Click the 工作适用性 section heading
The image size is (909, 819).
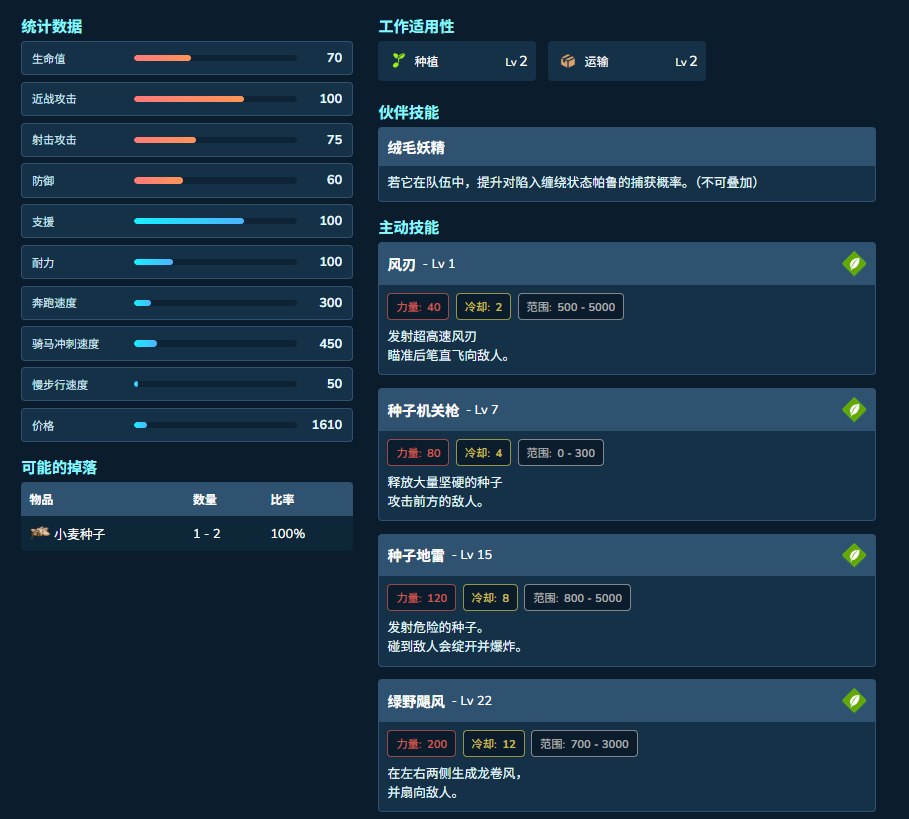click(x=416, y=27)
